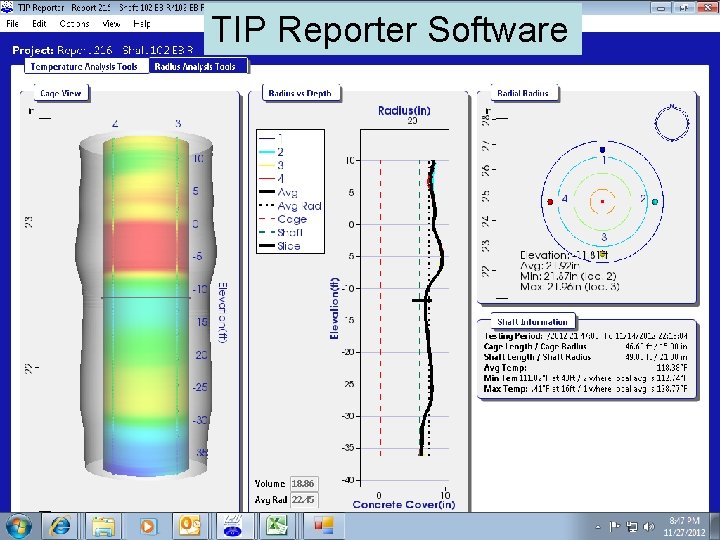
Task: Click the taskbar clock and date
Action: coord(684,526)
